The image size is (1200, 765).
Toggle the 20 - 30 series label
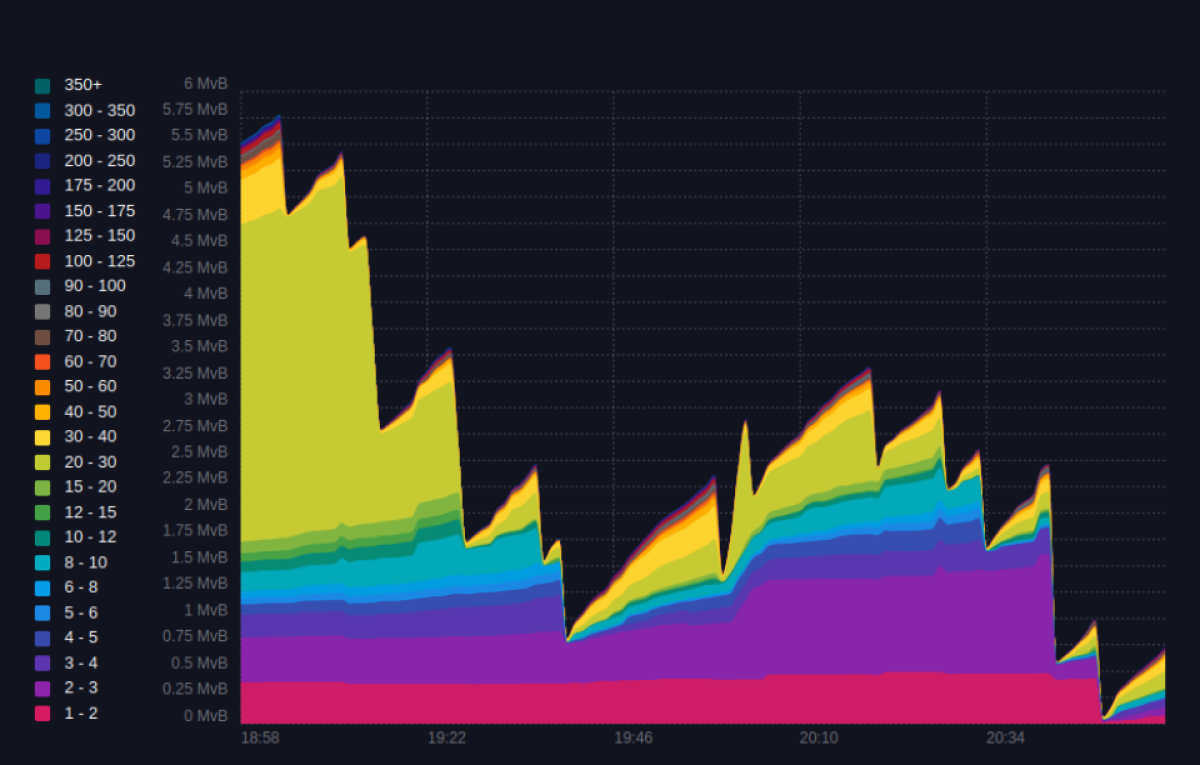(x=90, y=462)
